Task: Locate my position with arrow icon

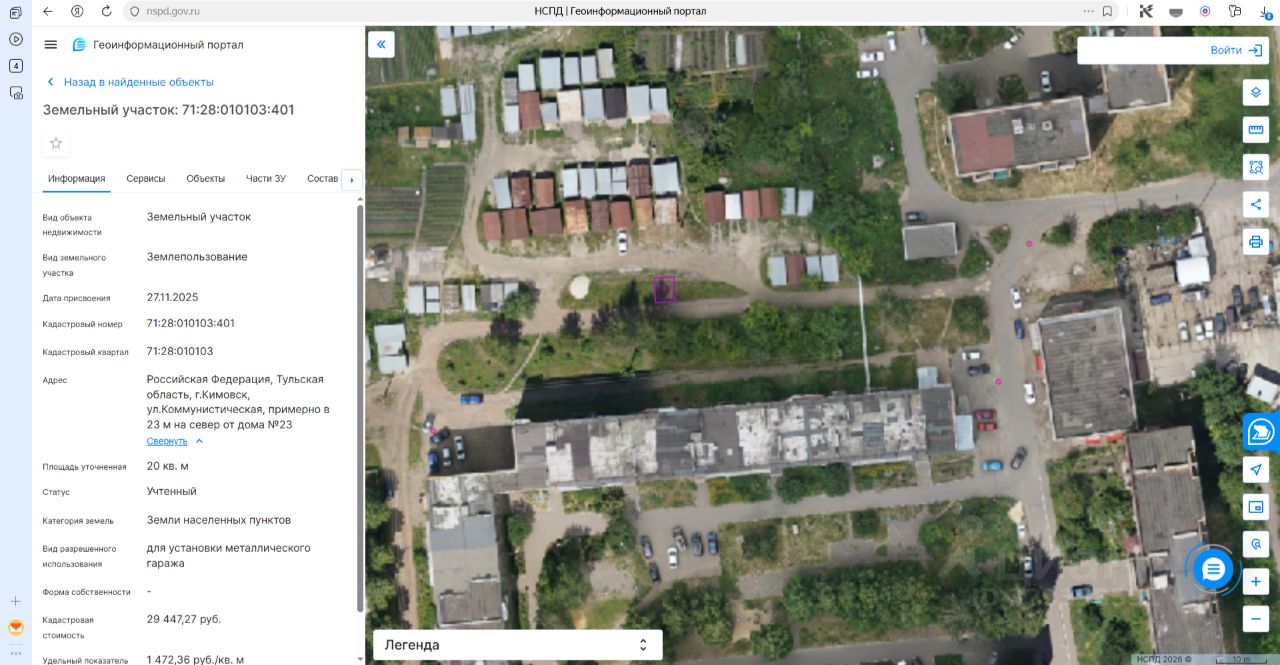Action: 1256,470
